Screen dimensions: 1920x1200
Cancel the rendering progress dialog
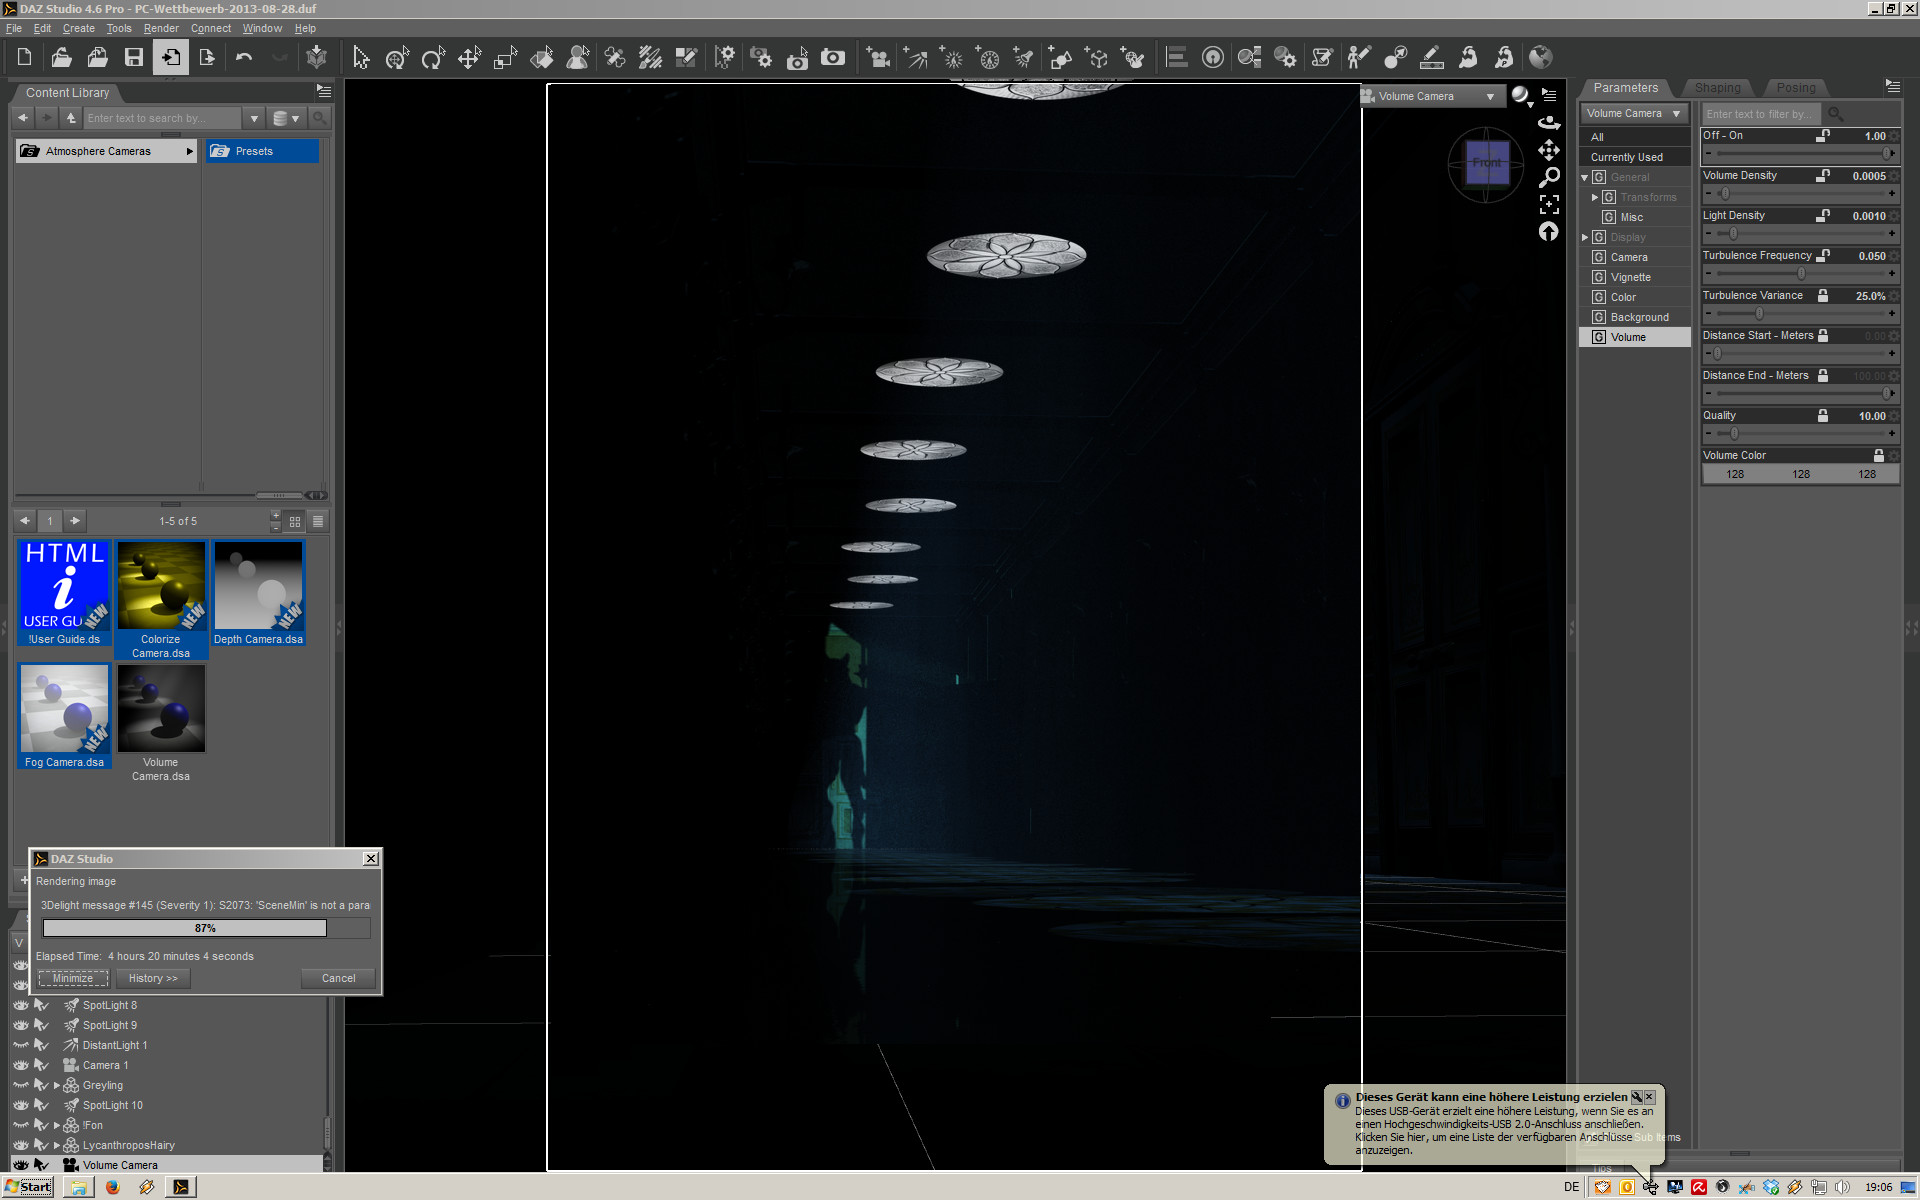coord(338,978)
